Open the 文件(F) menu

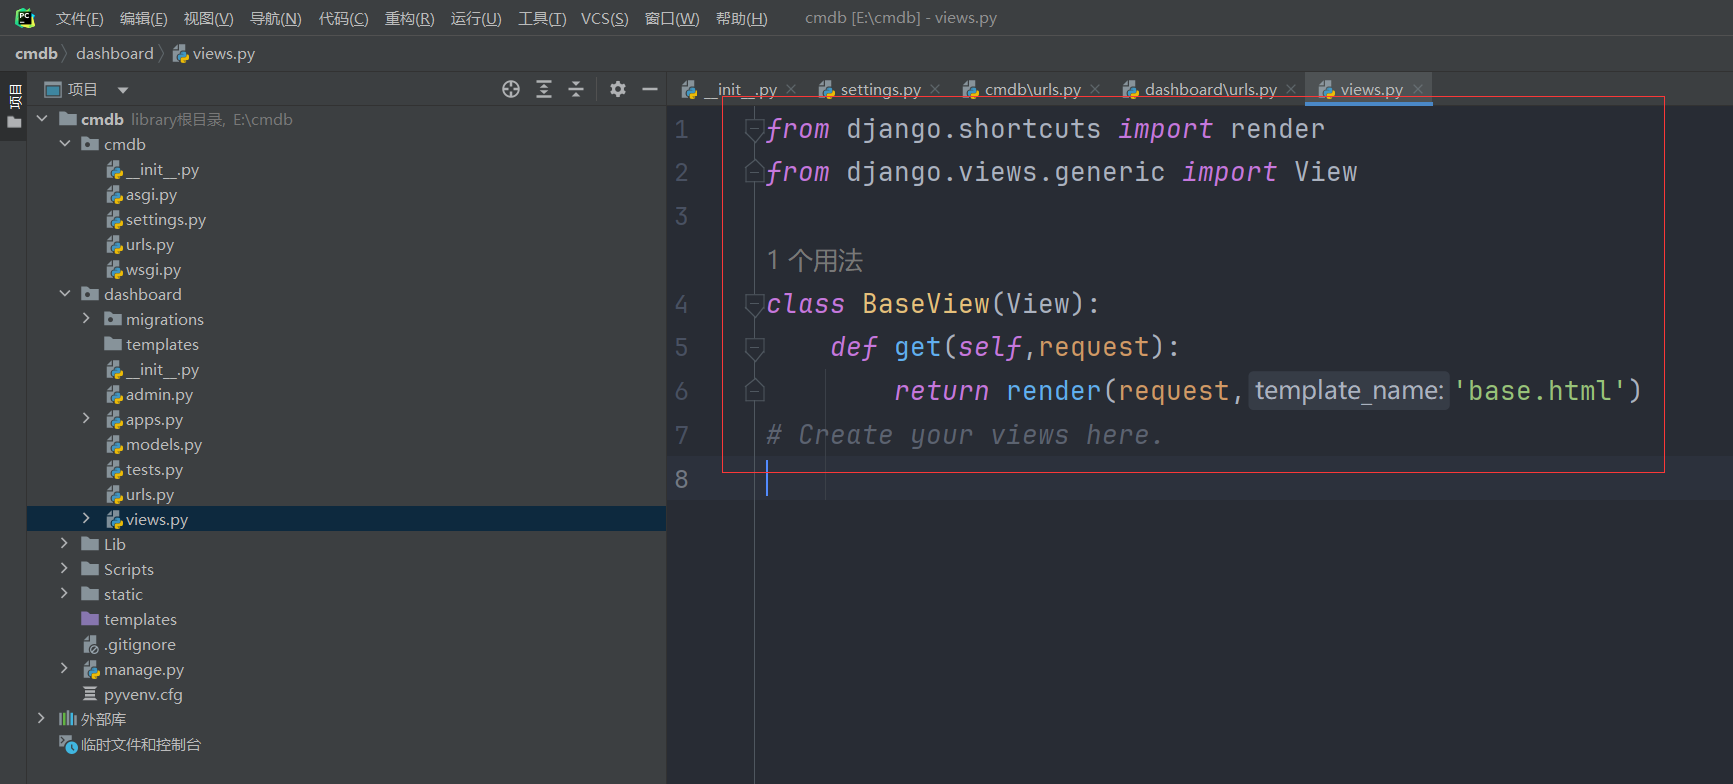(80, 18)
